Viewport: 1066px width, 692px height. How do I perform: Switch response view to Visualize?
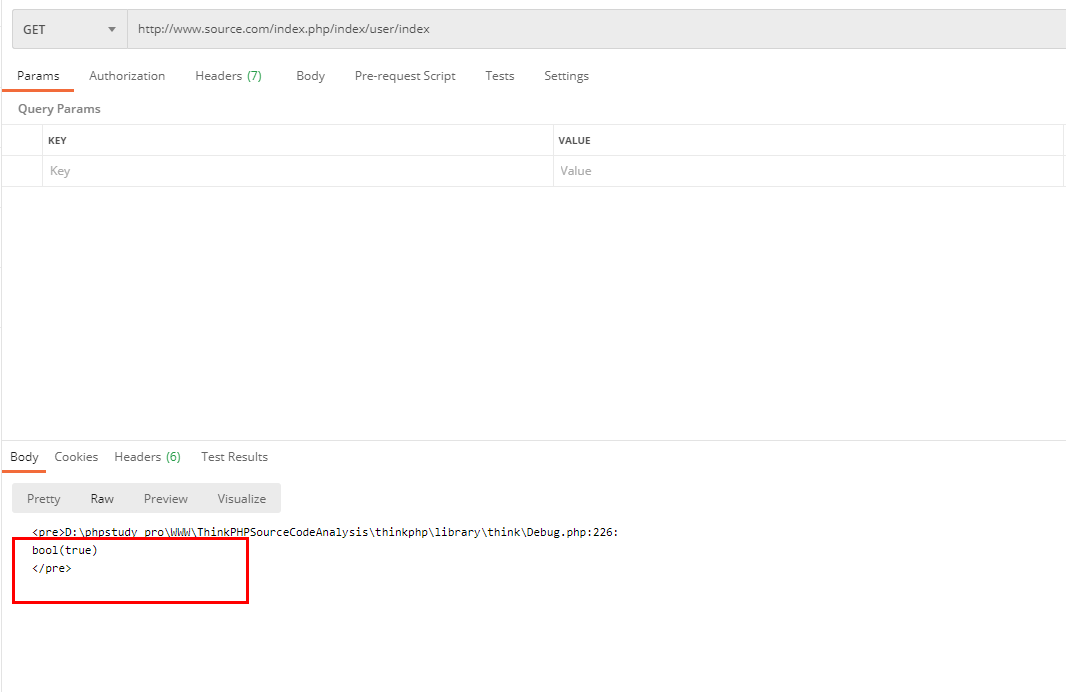pos(241,499)
